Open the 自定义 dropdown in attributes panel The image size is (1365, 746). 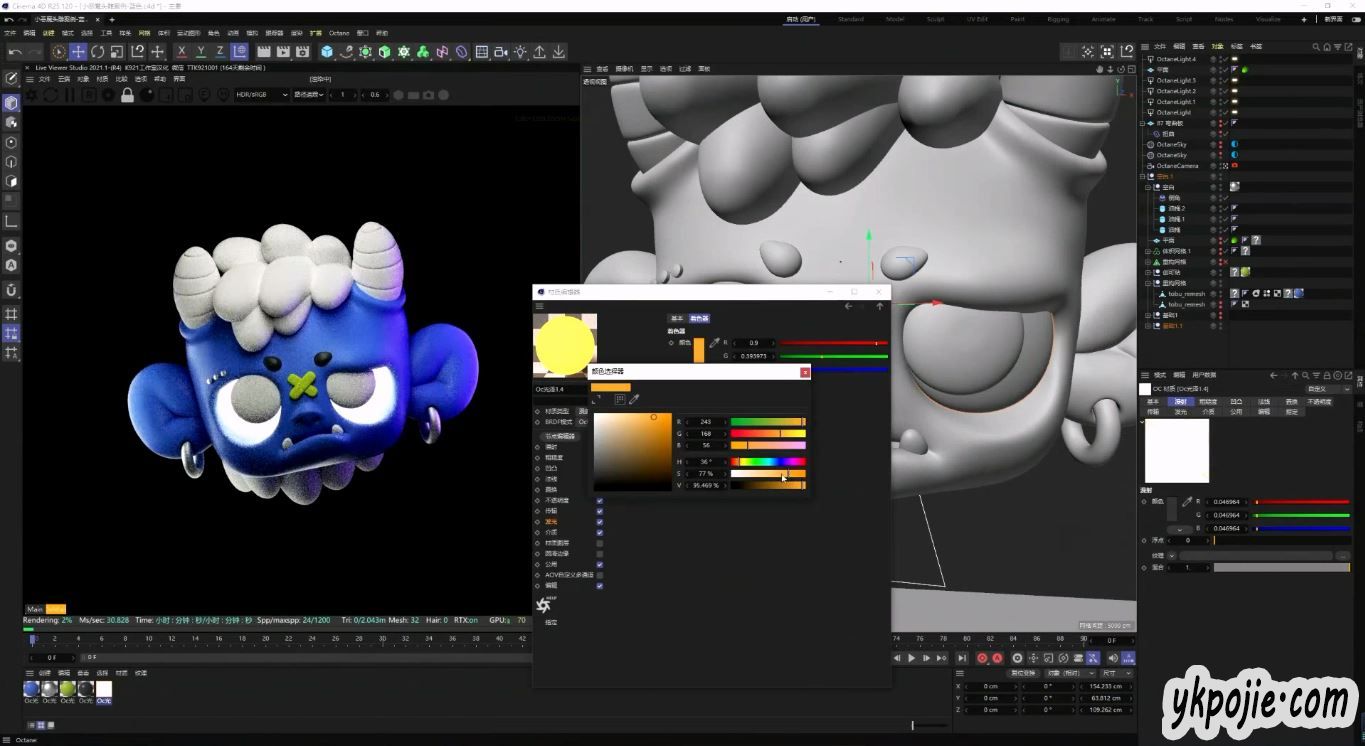(1328, 389)
